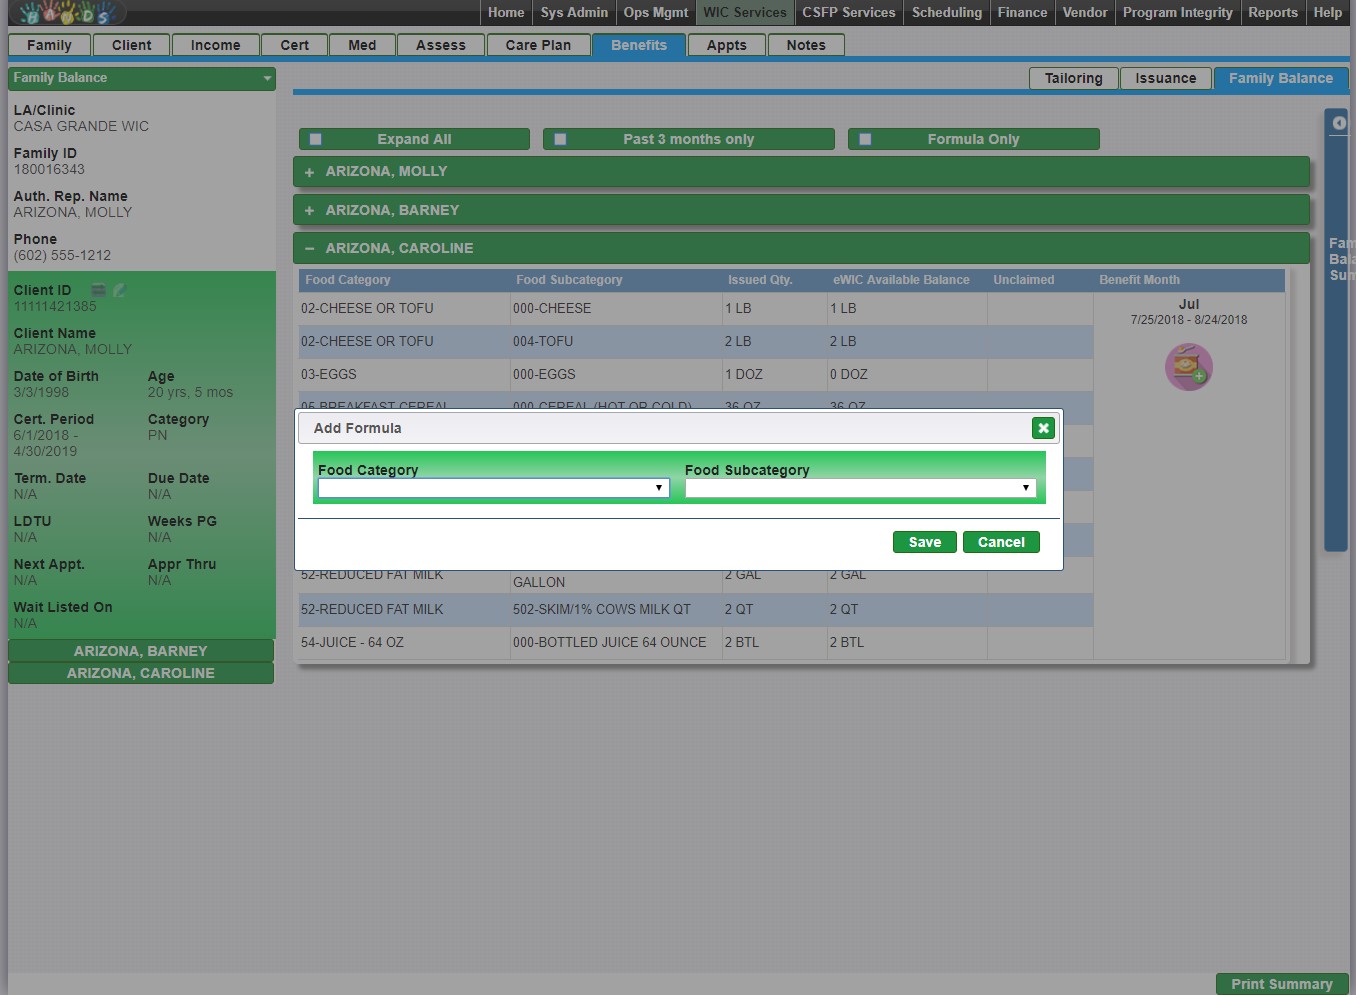Viewport: 1356px width, 995px height.
Task: Cancel the Add Formula dialog
Action: pos(1001,542)
